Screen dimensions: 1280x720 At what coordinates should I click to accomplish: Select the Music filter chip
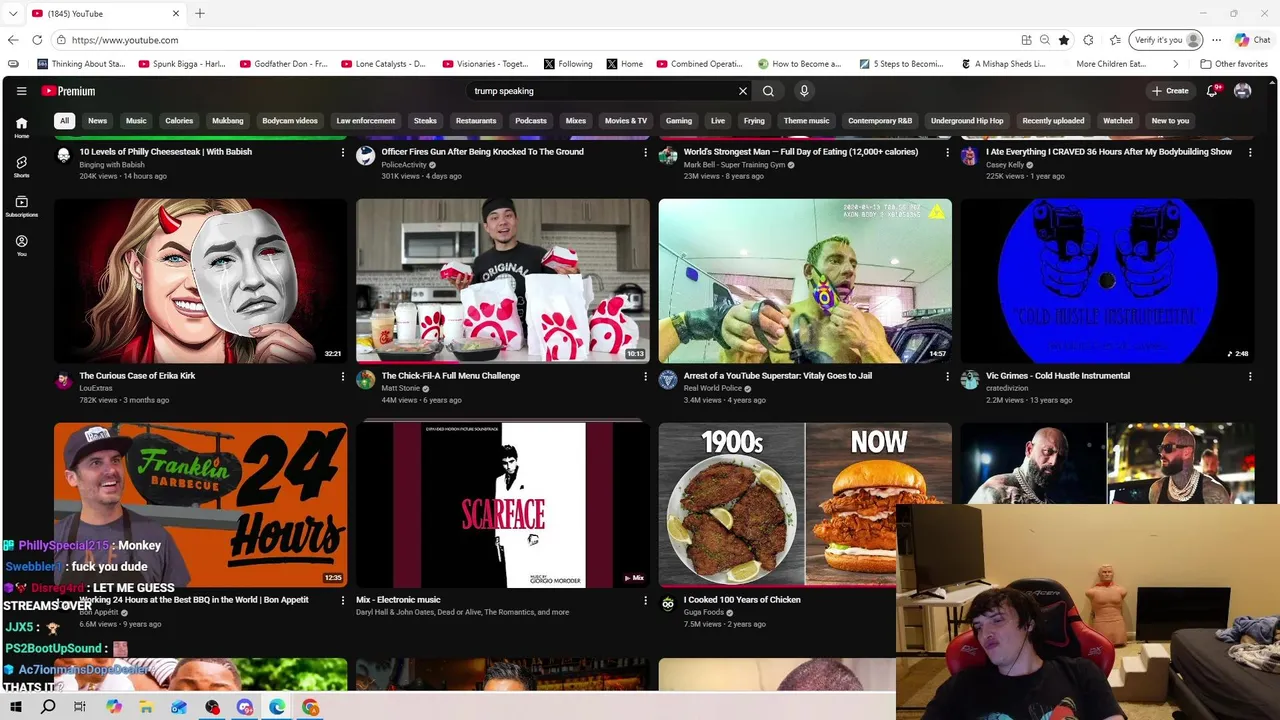coord(136,121)
